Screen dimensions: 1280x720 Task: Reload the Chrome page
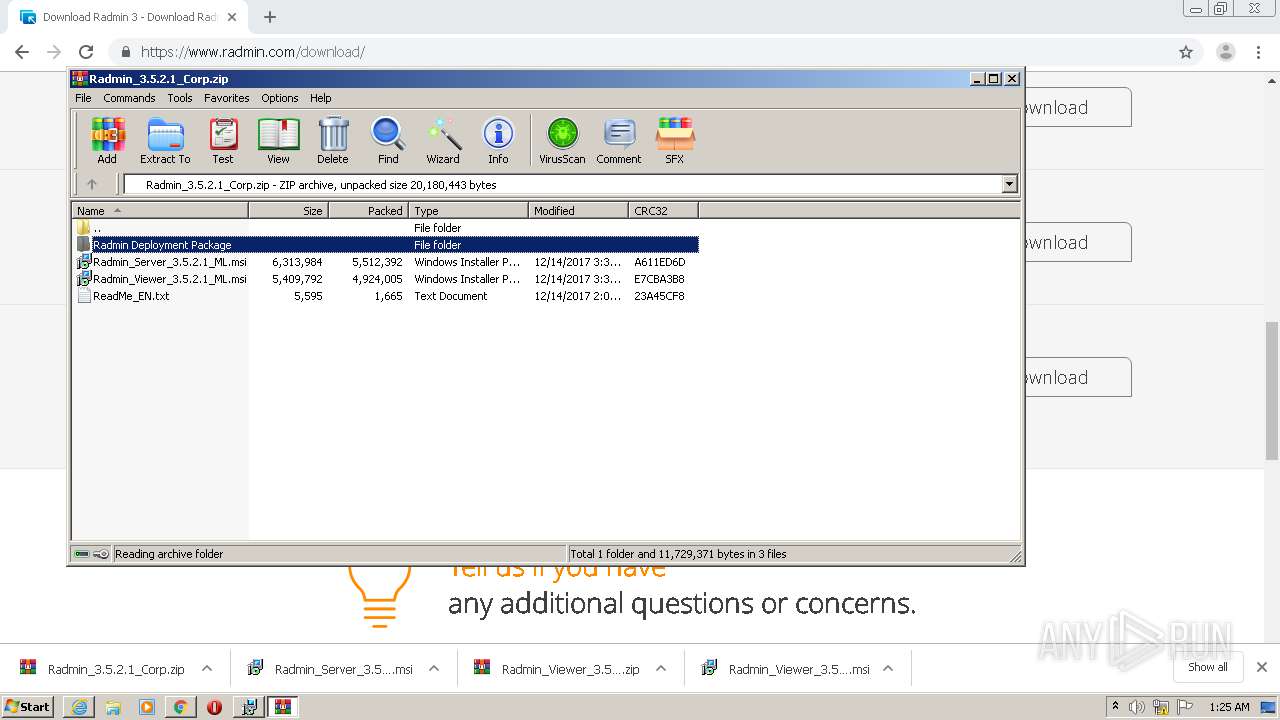pos(86,52)
